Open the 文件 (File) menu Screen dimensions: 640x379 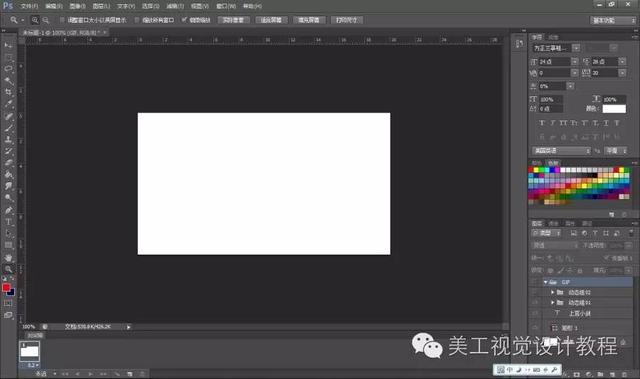[29, 6]
